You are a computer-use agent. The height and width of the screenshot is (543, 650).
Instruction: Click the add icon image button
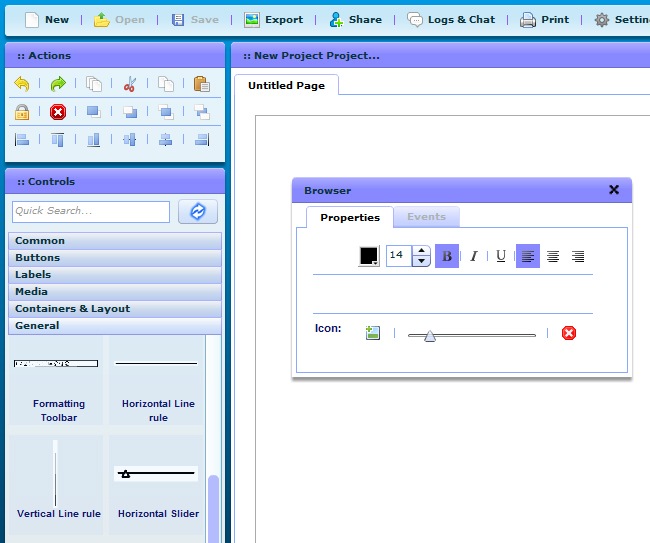pos(373,333)
